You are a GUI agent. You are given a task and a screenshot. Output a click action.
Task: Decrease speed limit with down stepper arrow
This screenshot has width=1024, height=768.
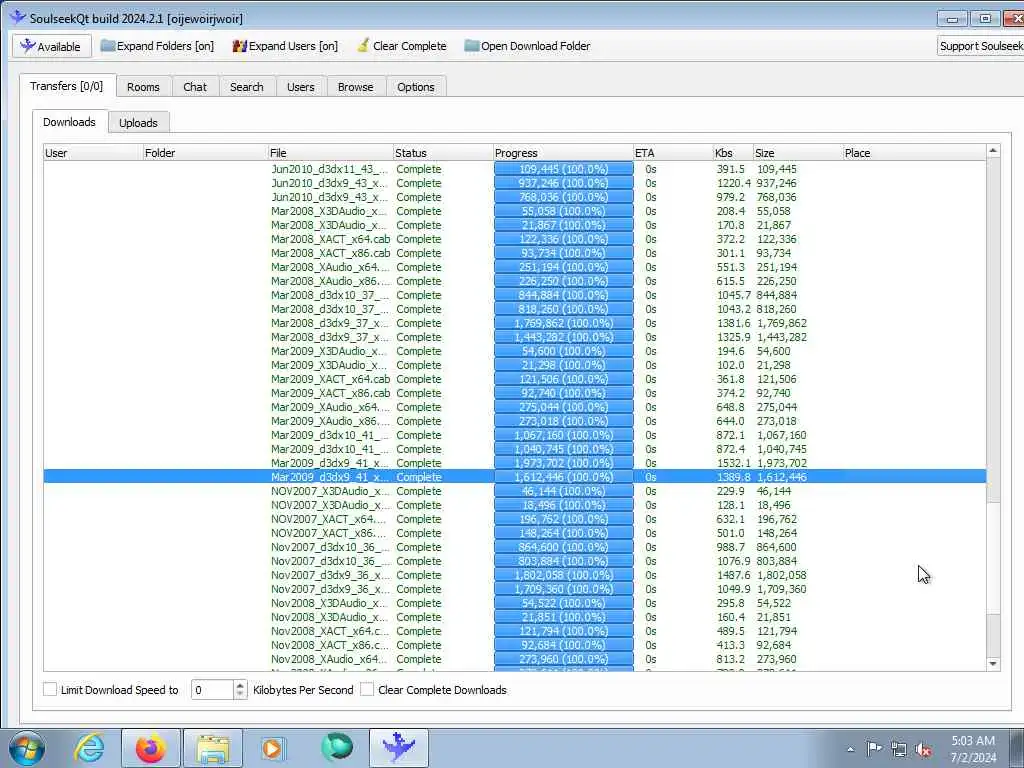pos(240,695)
